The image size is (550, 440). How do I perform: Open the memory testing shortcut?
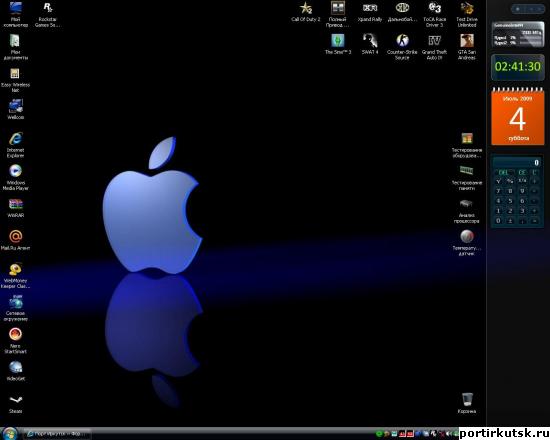467,178
